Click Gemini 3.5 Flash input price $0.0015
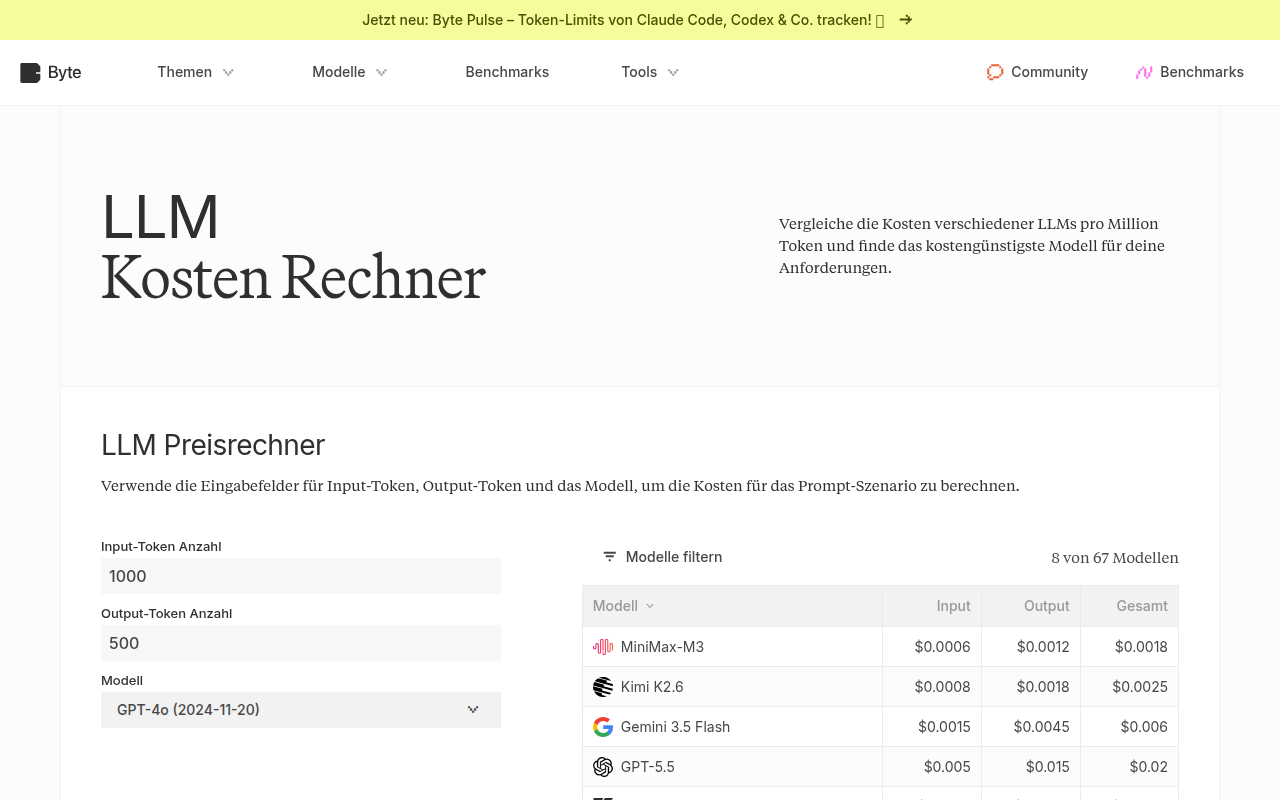Screen dimensions: 1280x800 pyautogui.click(x=944, y=727)
